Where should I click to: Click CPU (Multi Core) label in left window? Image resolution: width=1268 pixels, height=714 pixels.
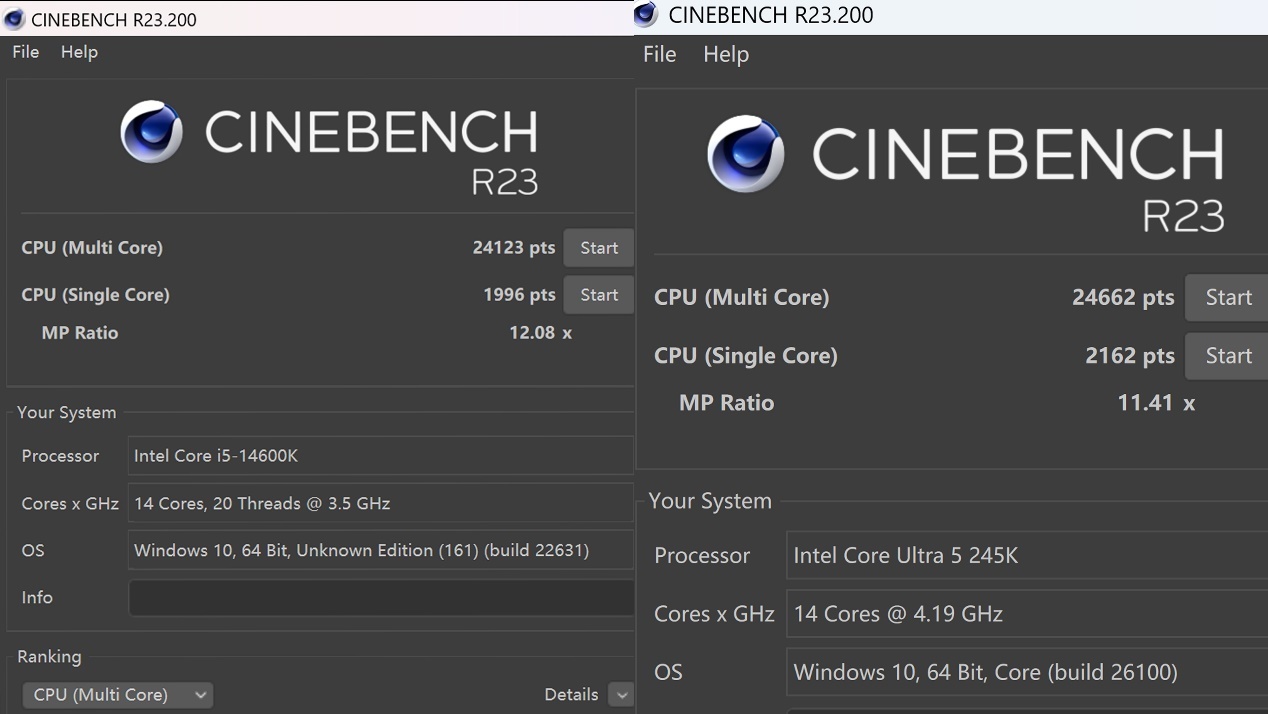(92, 248)
